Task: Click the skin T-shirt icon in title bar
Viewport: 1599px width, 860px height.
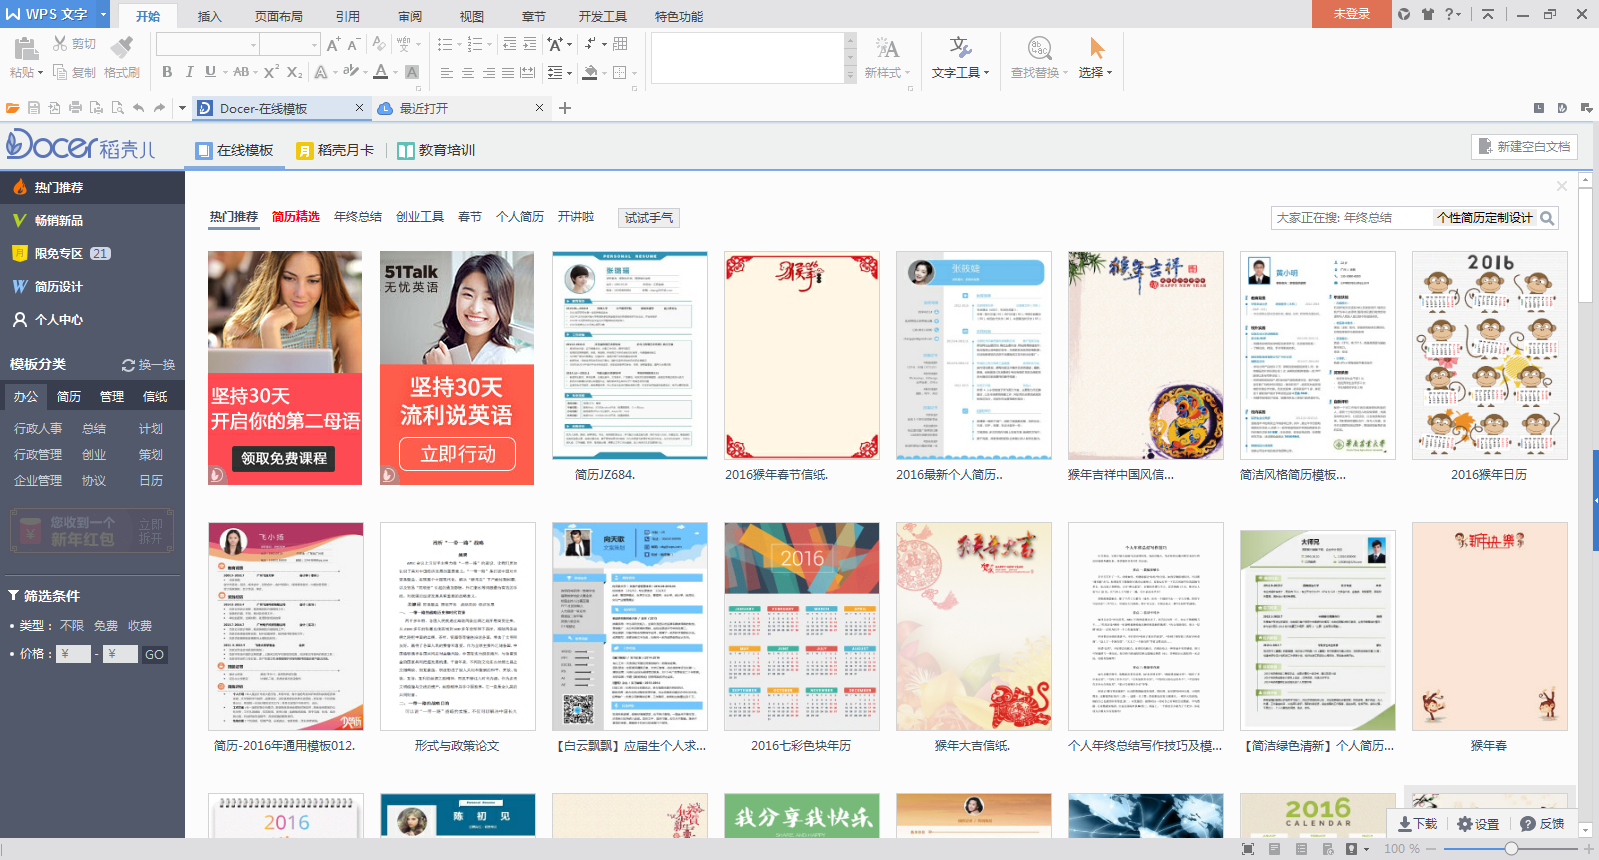Action: point(1427,14)
